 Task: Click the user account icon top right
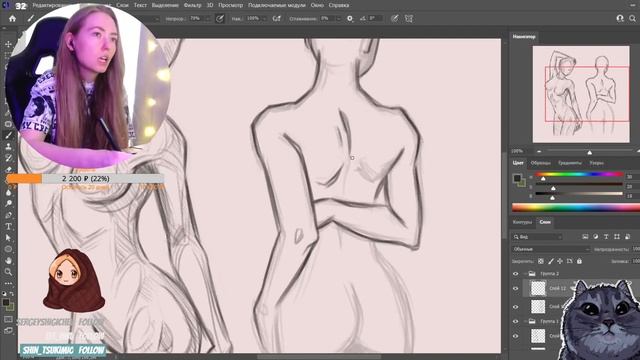click(620, 18)
